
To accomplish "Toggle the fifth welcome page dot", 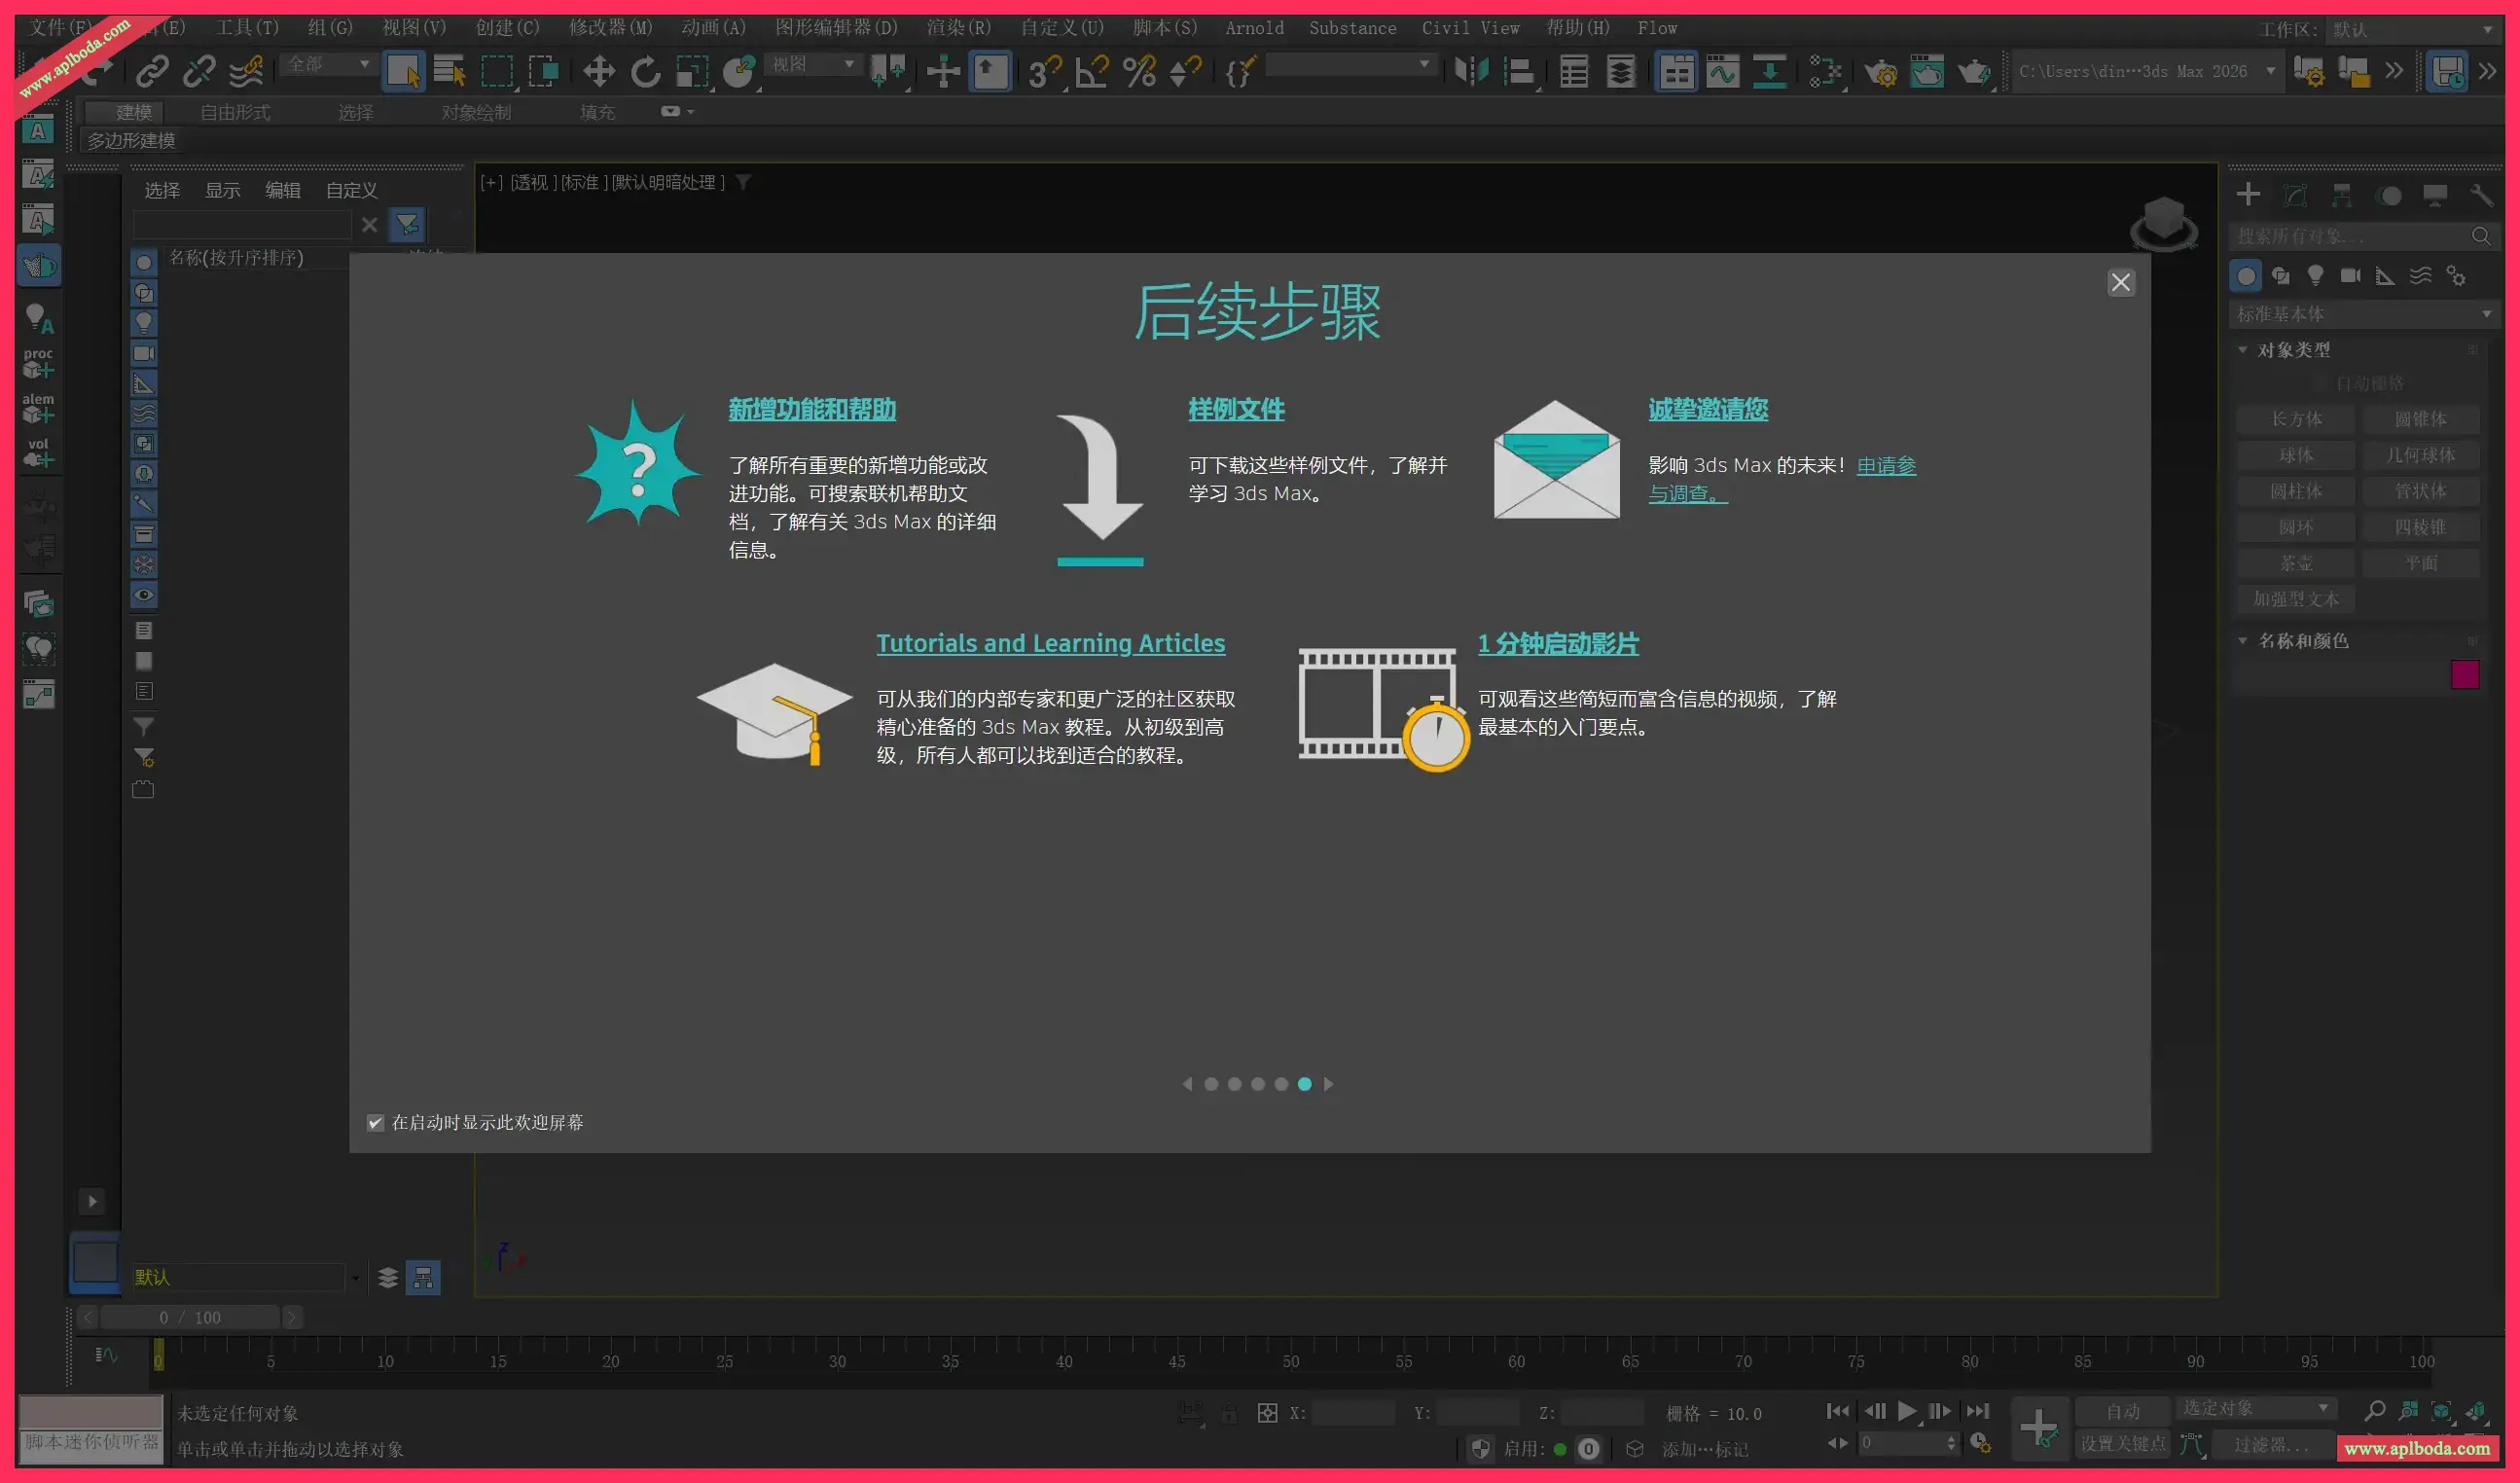I will pos(1304,1084).
